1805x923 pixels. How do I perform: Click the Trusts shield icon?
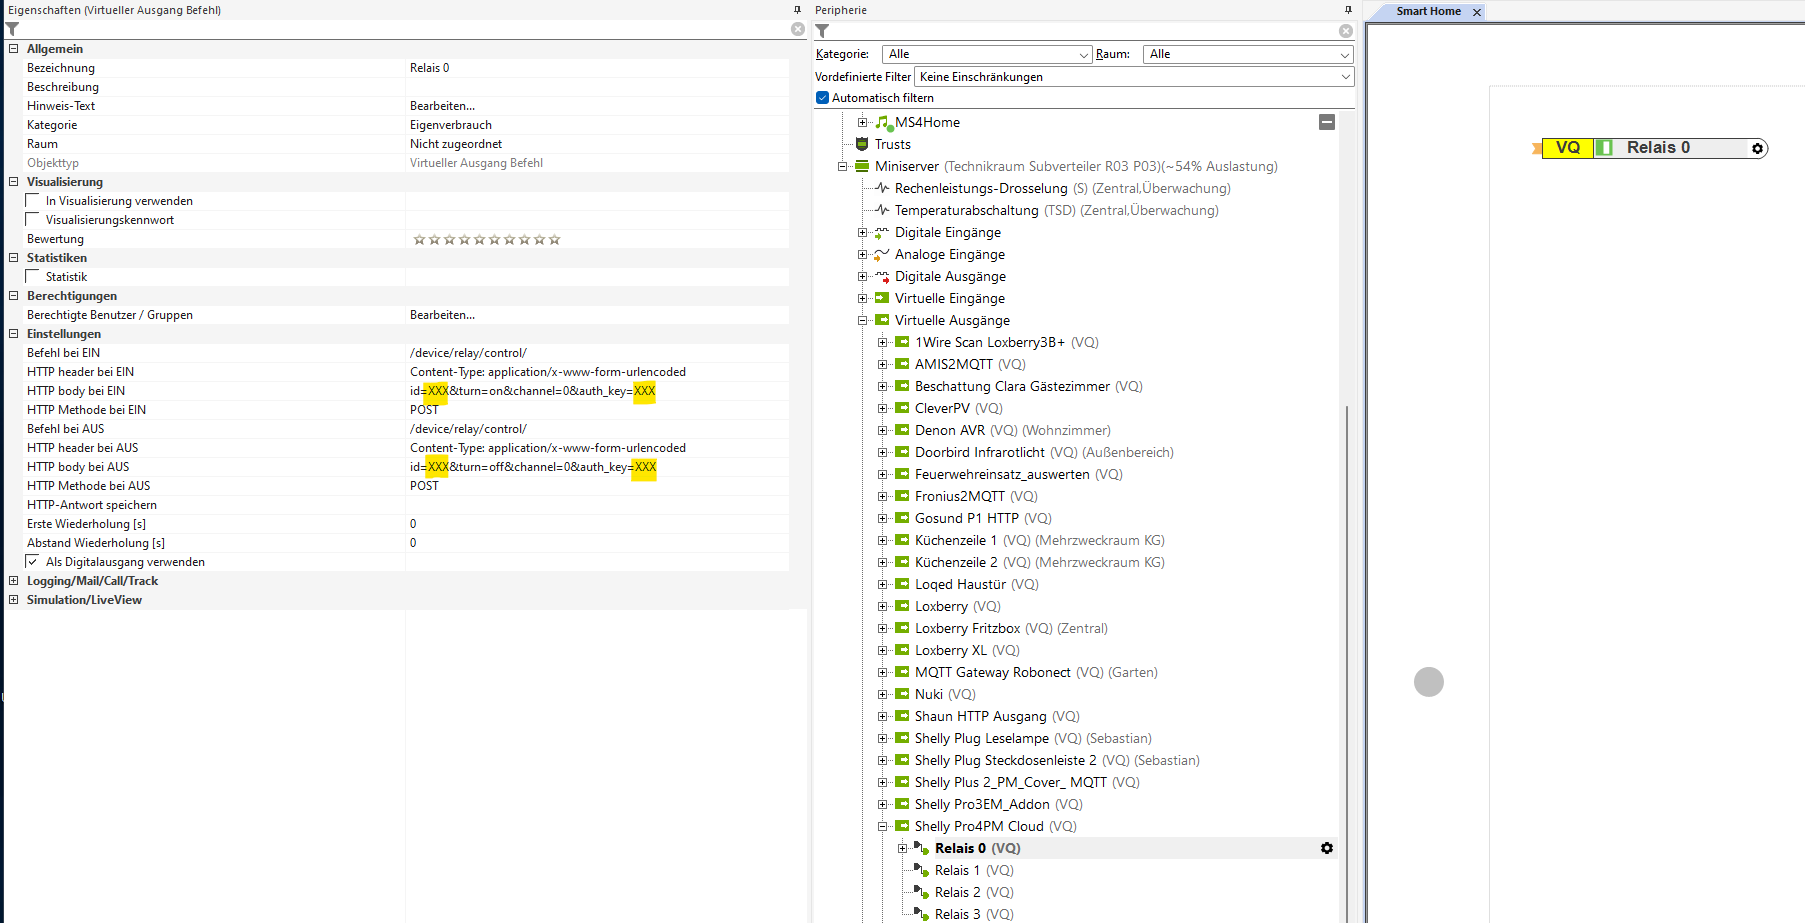(x=862, y=144)
